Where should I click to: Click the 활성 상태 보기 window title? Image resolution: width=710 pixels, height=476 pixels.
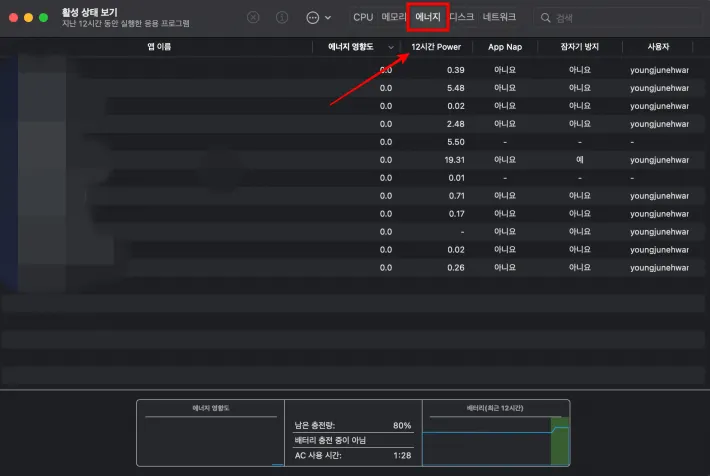point(90,12)
